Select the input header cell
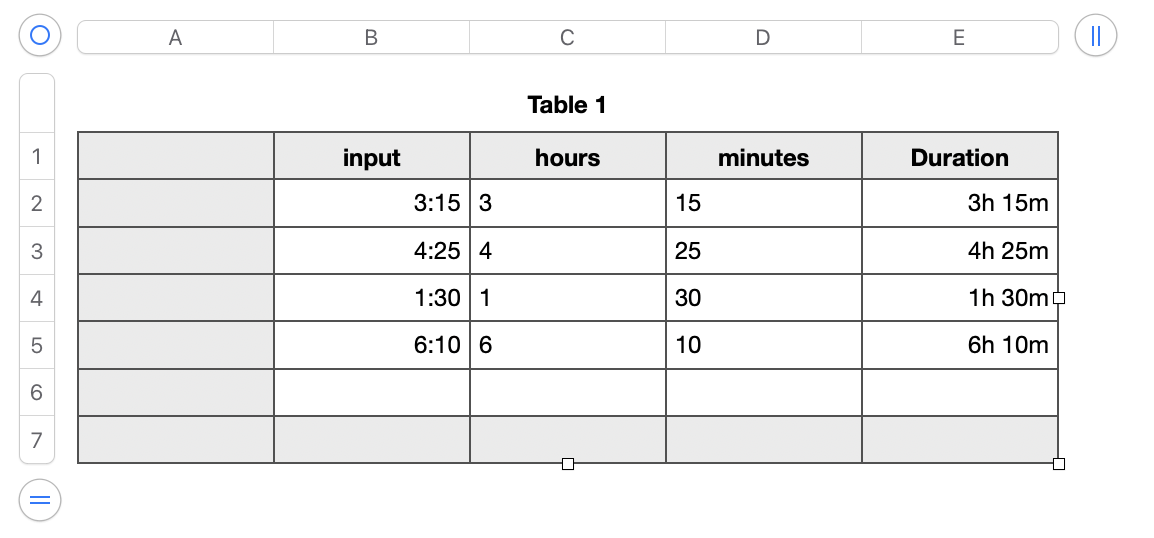Viewport: 1154px width, 538px height. [372, 156]
